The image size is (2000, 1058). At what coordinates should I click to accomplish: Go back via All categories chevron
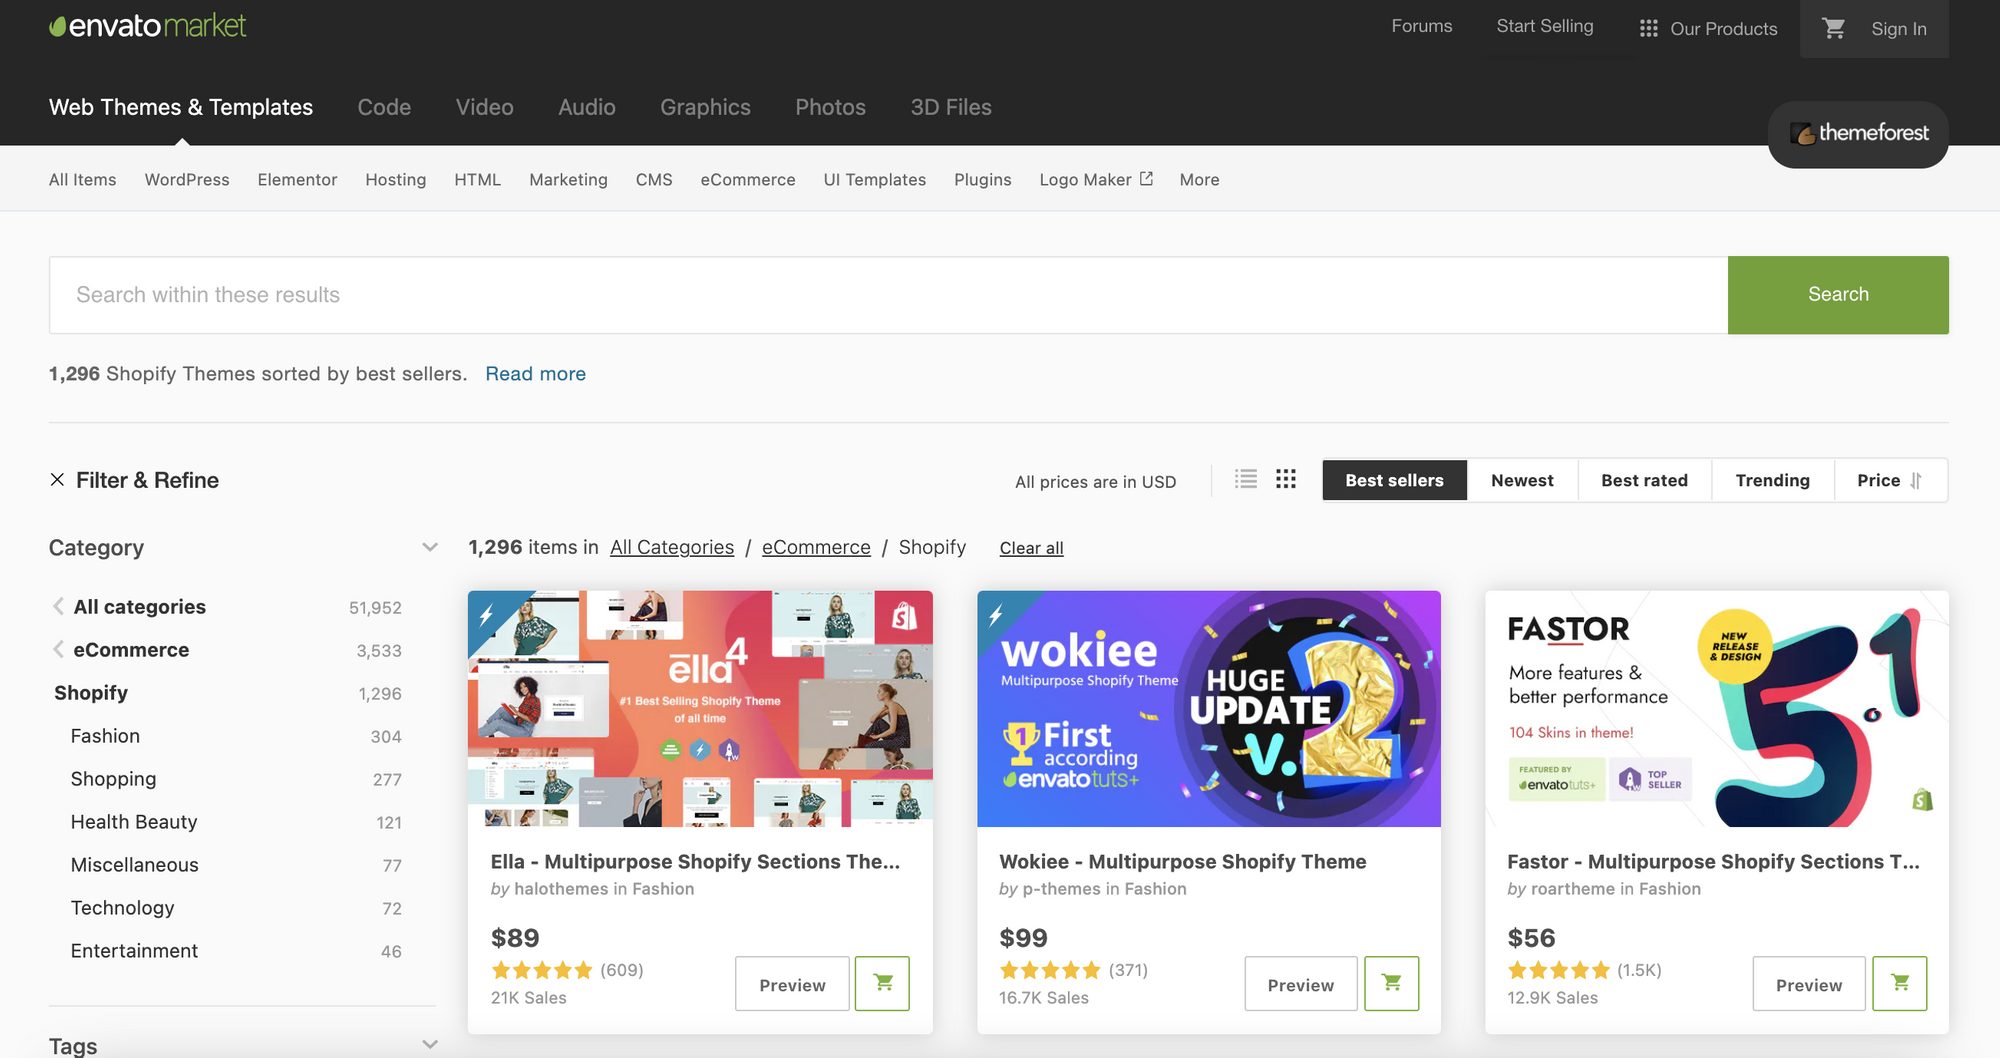click(x=58, y=607)
